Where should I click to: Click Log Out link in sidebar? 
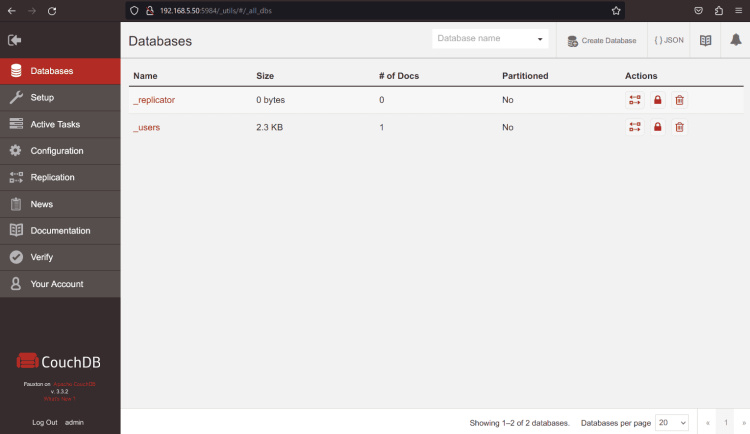45,422
